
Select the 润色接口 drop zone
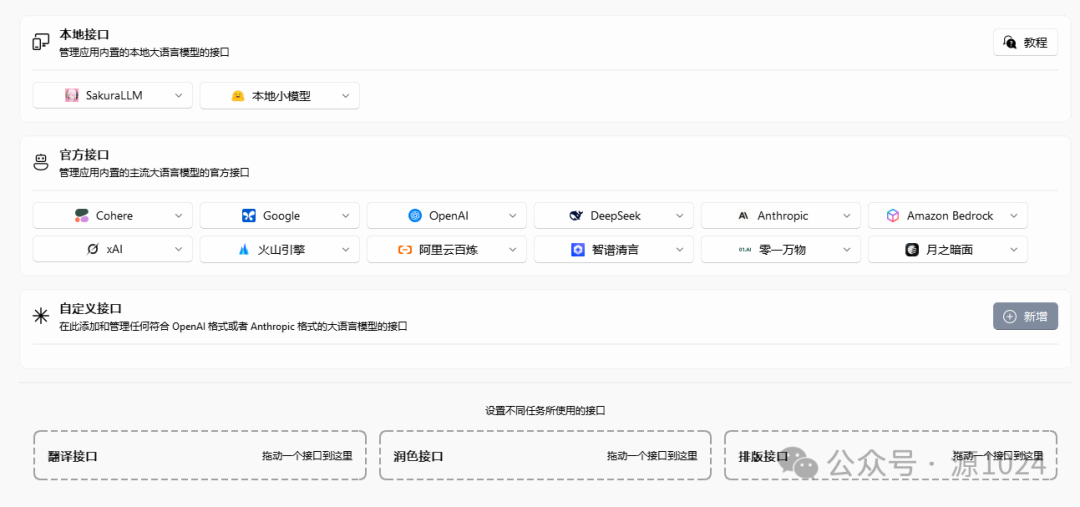(x=545, y=456)
